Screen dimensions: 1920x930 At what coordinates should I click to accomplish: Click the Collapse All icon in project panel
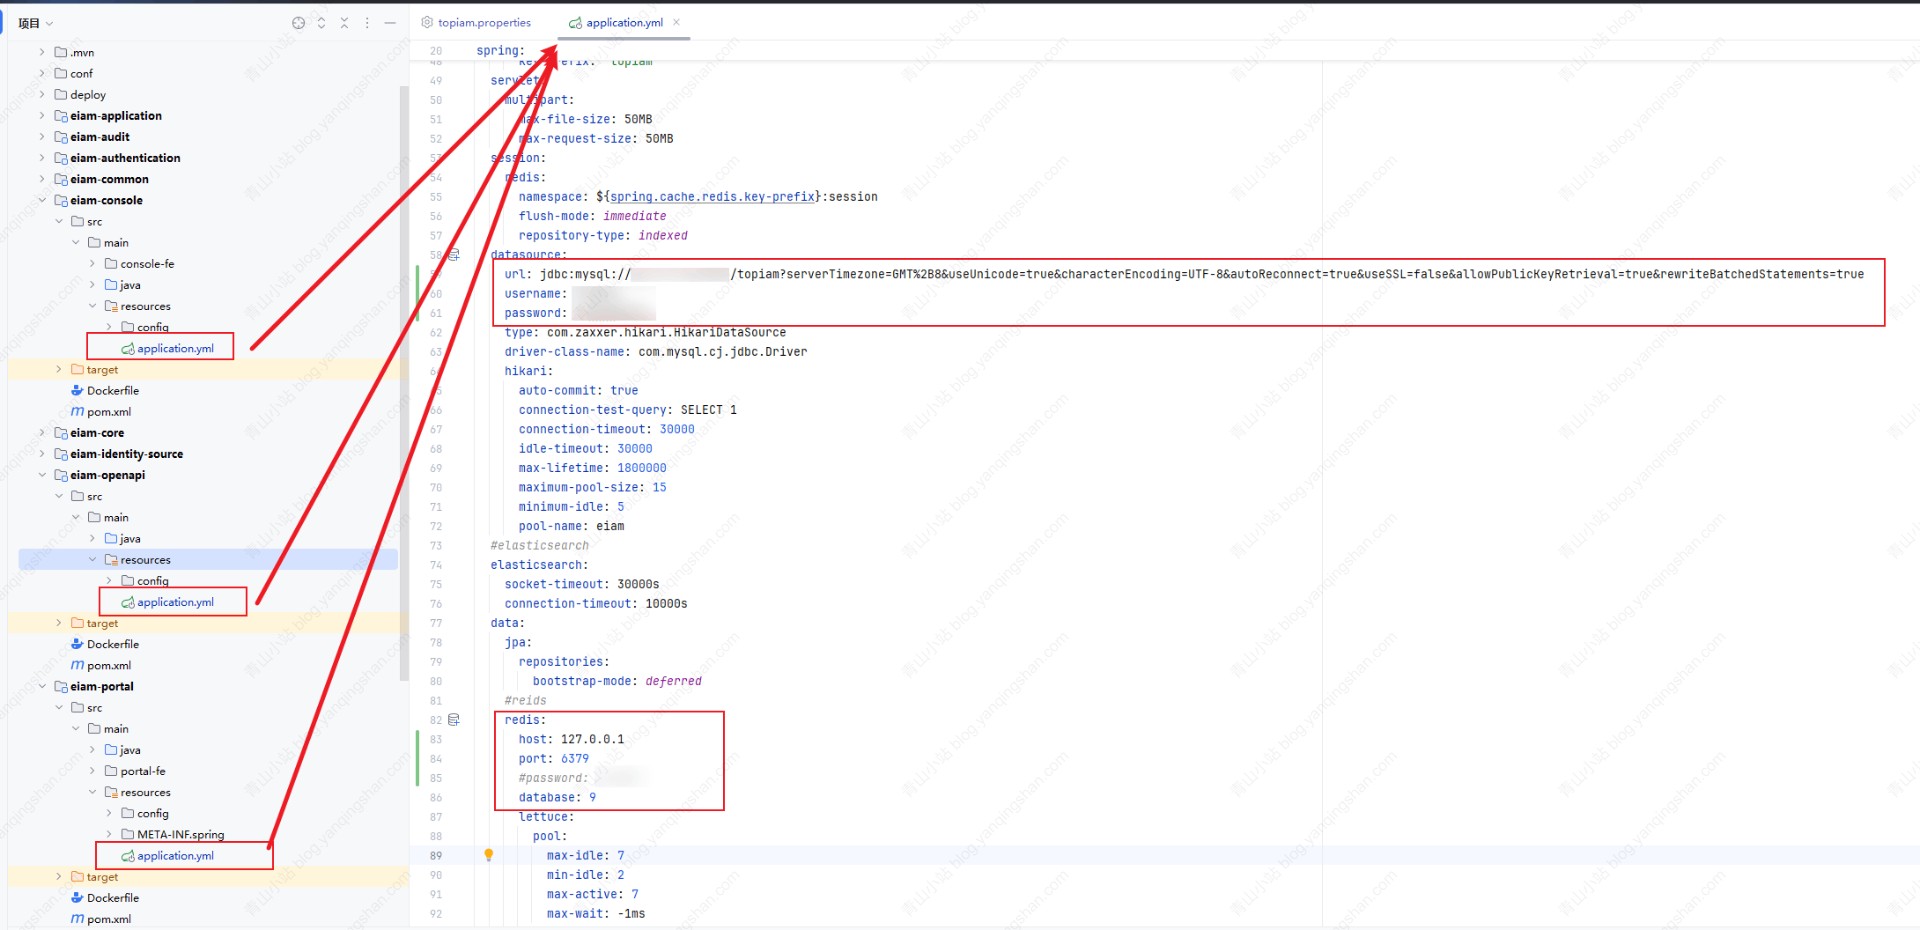tap(344, 23)
